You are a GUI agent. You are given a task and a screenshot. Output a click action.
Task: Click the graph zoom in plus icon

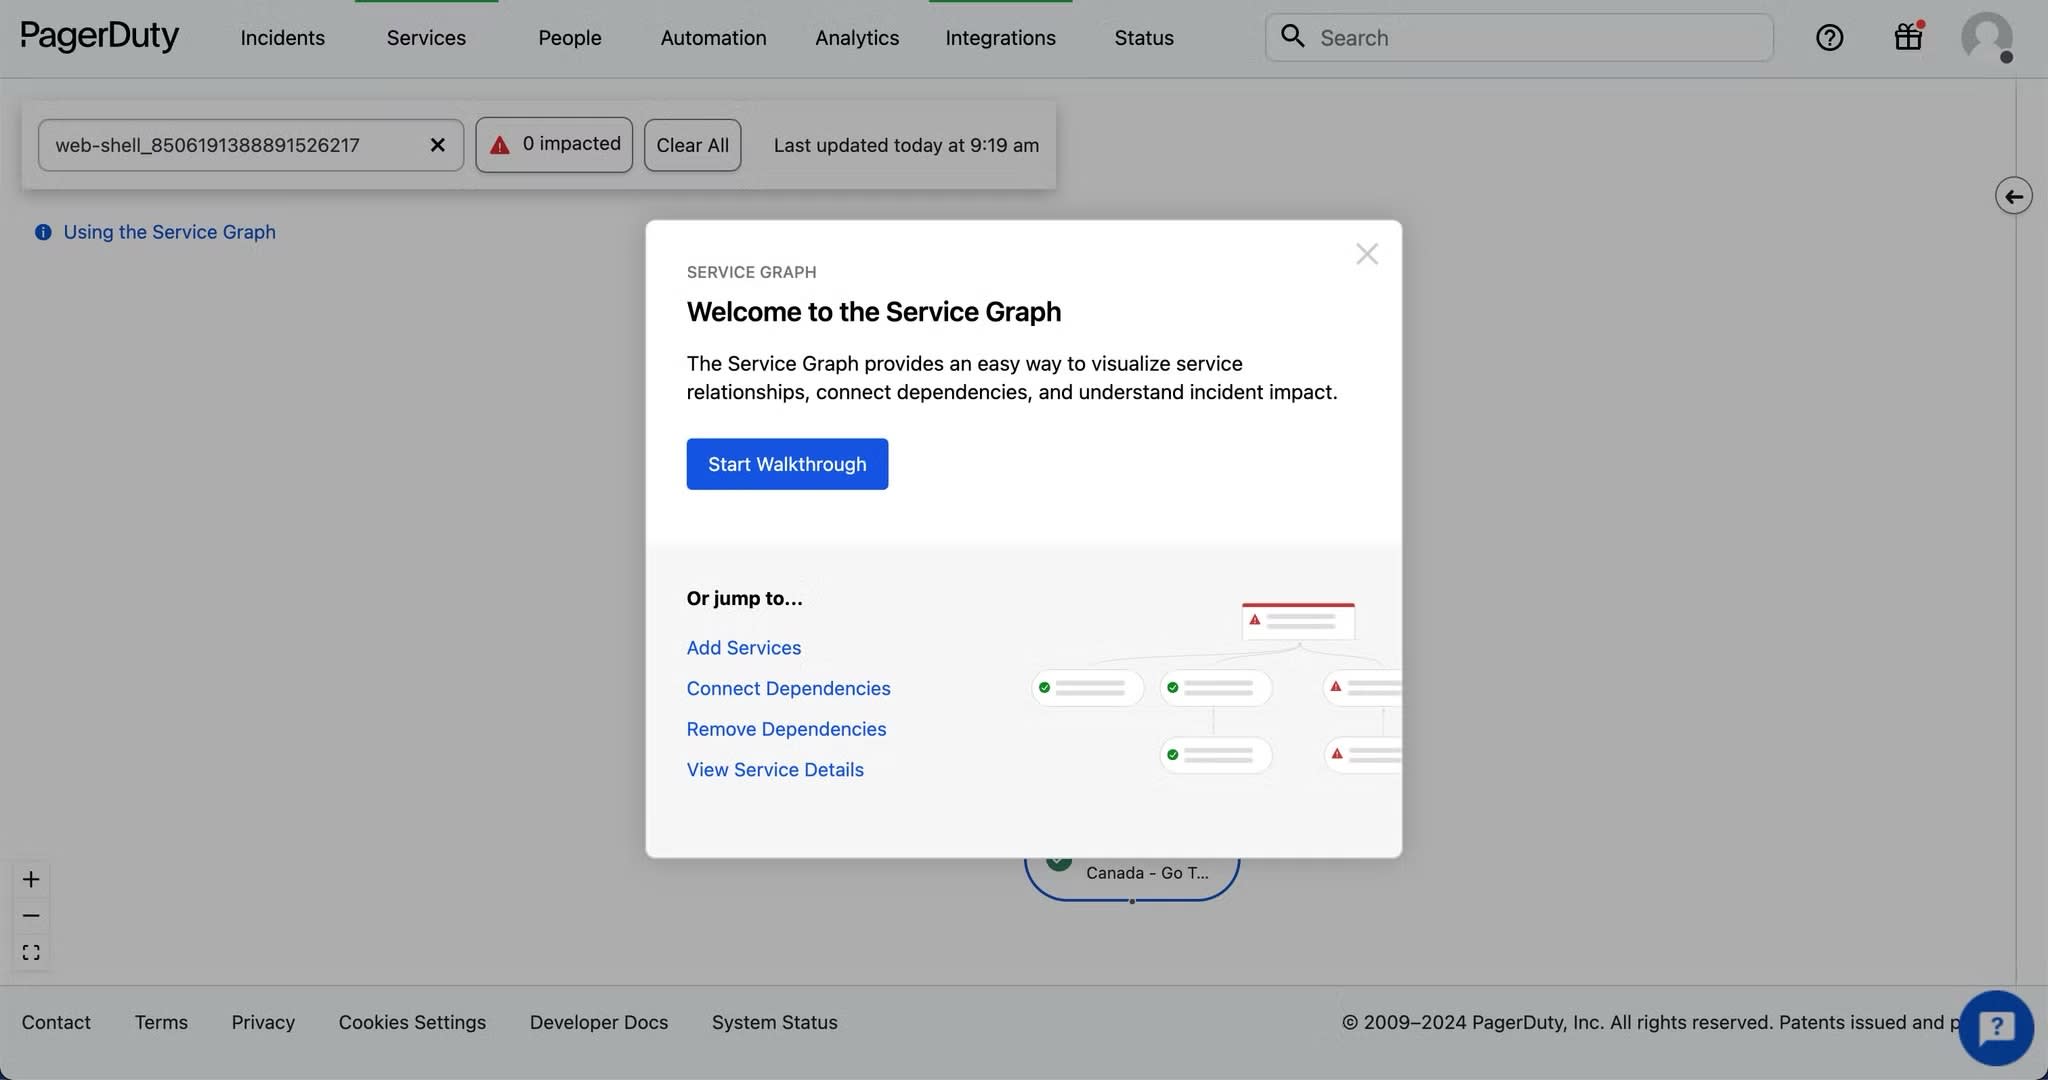(31, 879)
